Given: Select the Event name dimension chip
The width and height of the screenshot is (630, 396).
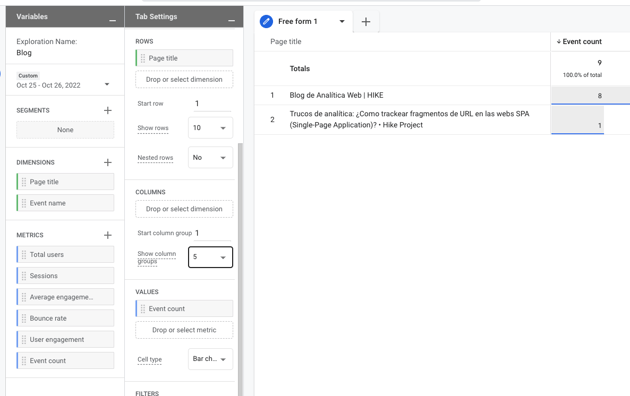Looking at the screenshot, I should coord(65,203).
